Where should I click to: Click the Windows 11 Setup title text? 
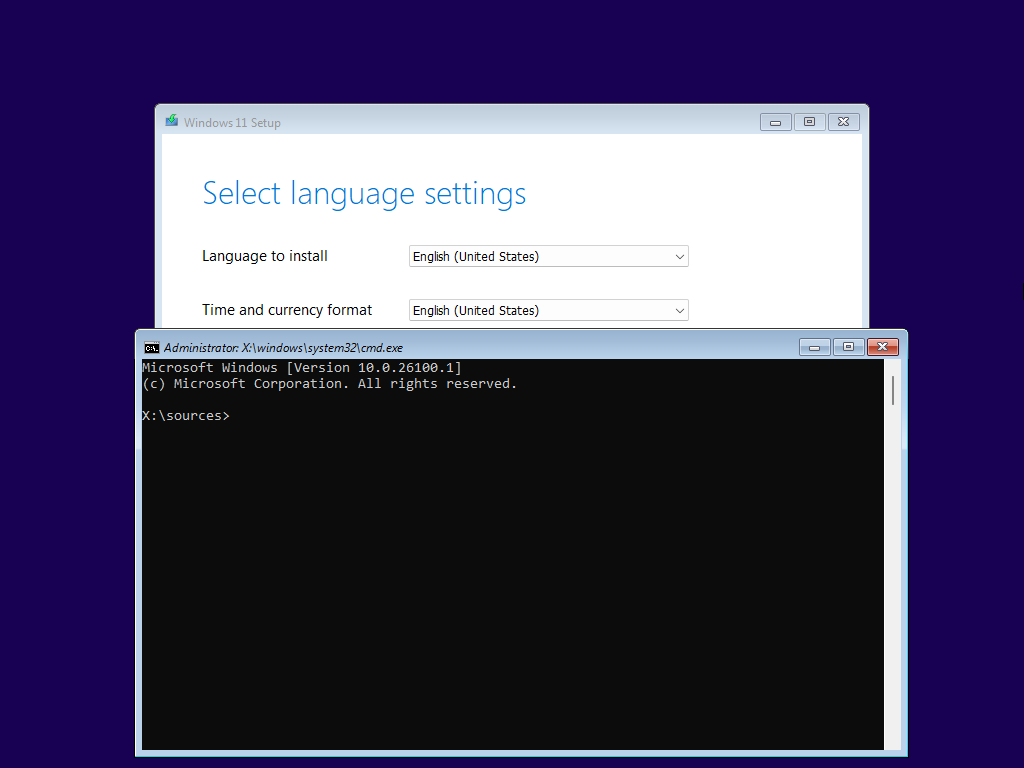(232, 123)
